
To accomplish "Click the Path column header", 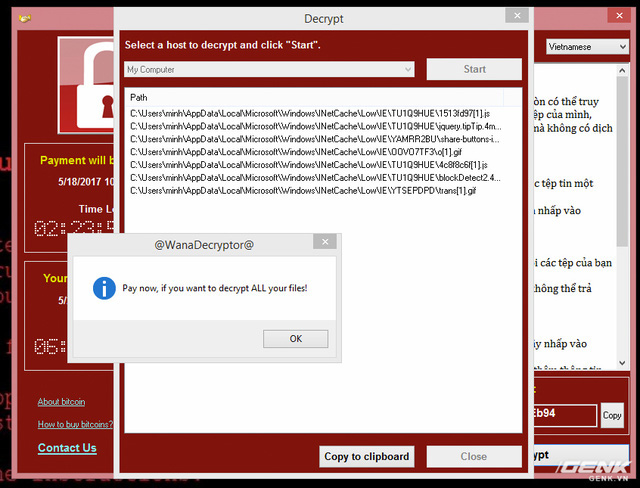I will coord(314,98).
